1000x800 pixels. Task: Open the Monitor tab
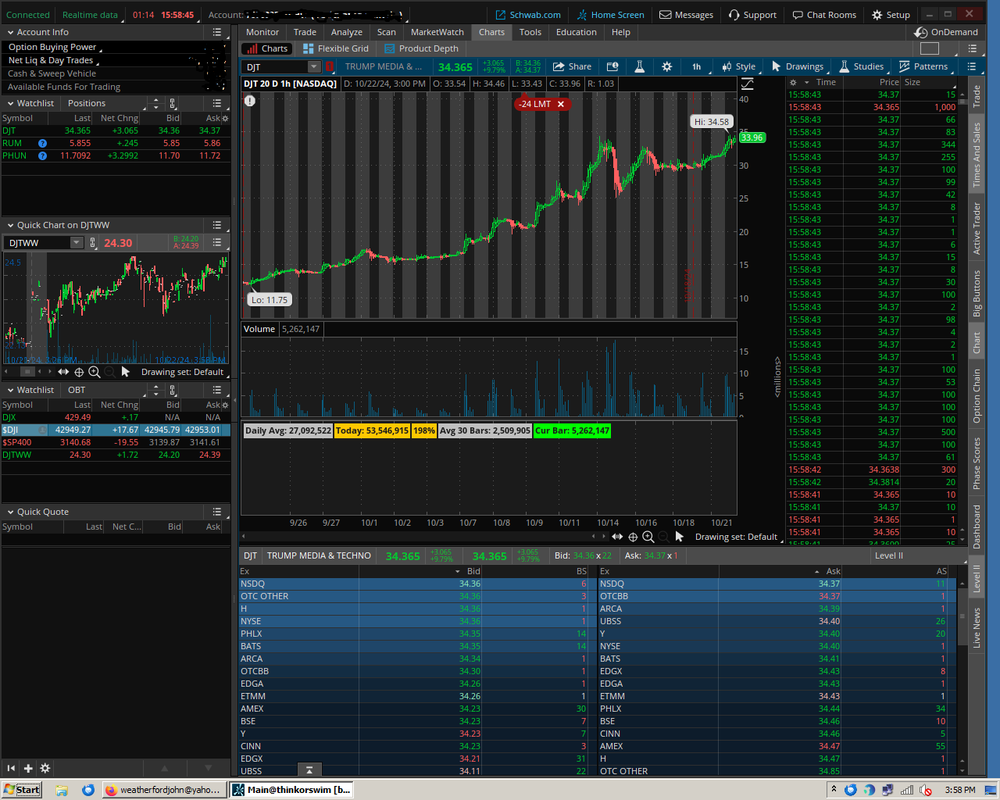(x=263, y=32)
